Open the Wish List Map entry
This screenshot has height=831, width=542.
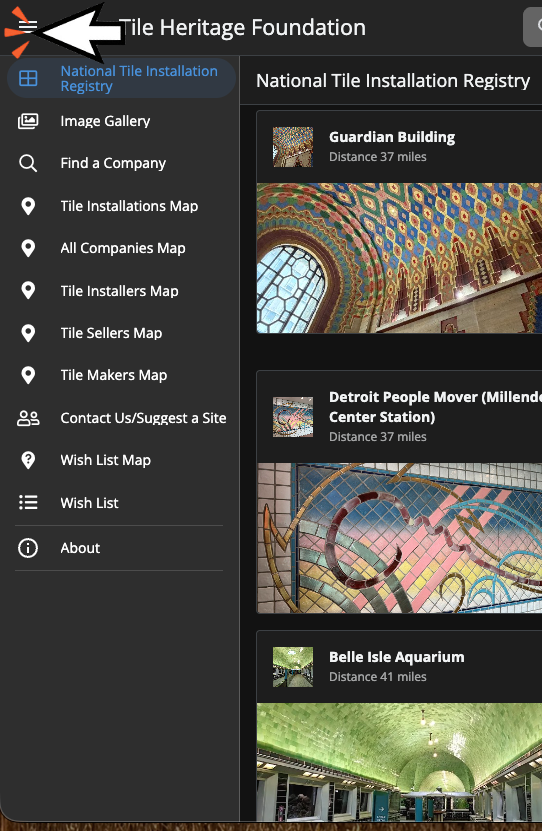click(121, 460)
